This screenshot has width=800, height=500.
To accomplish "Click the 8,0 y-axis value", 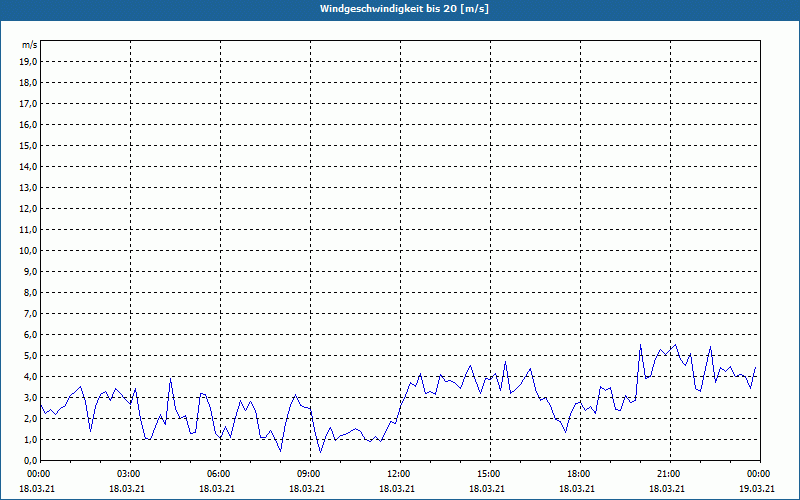I will tap(30, 292).
